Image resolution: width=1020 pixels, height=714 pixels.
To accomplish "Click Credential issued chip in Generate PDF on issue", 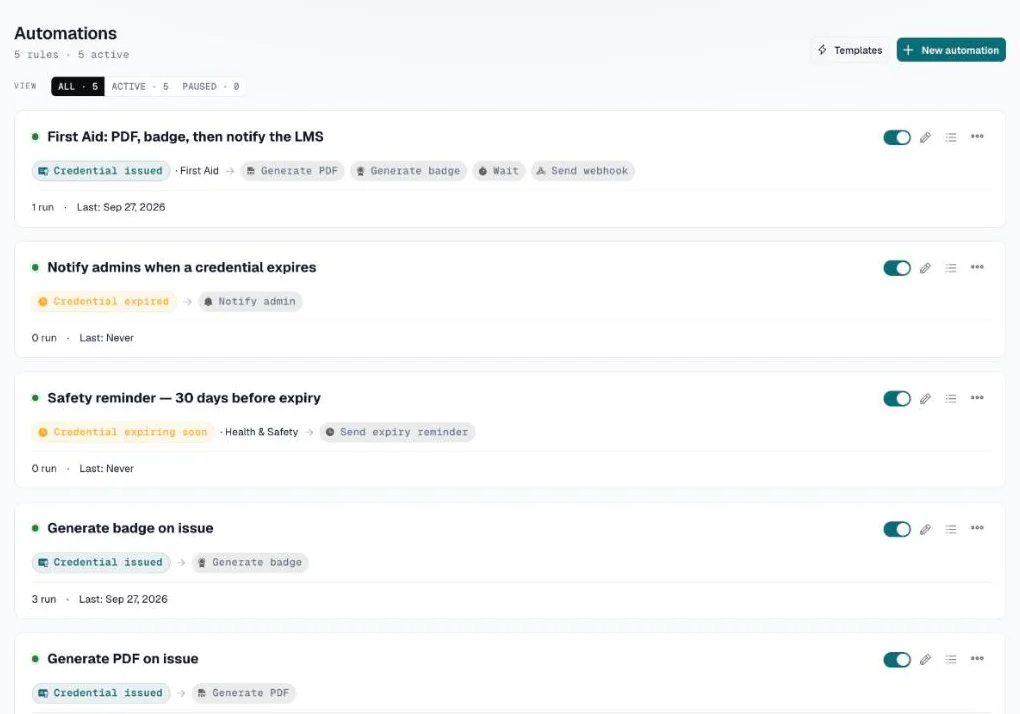I will [101, 693].
